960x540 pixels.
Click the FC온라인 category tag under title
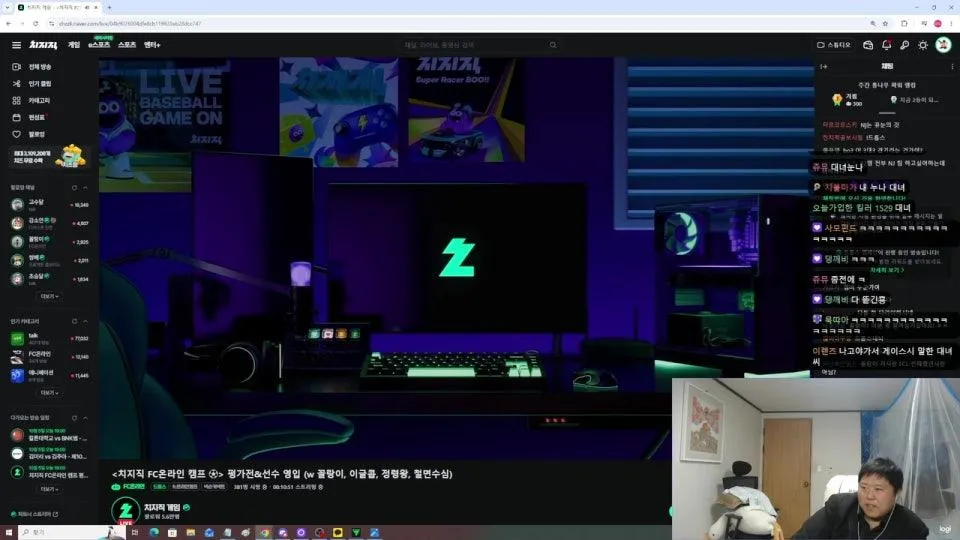(129, 487)
